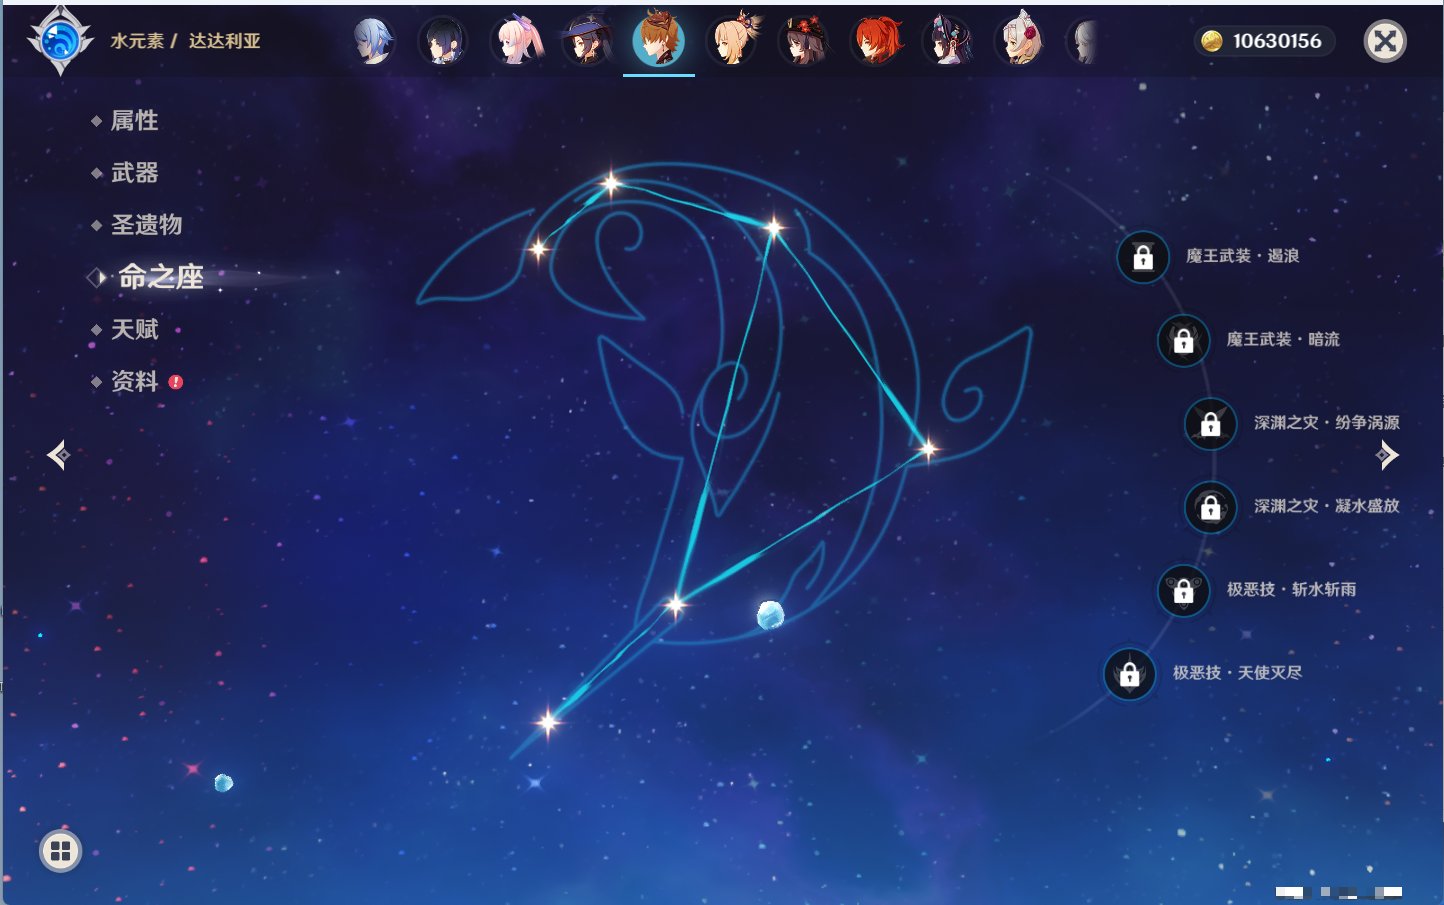Click the Hydro element emblem icon
Image resolution: width=1444 pixels, height=905 pixels.
(x=60, y=41)
